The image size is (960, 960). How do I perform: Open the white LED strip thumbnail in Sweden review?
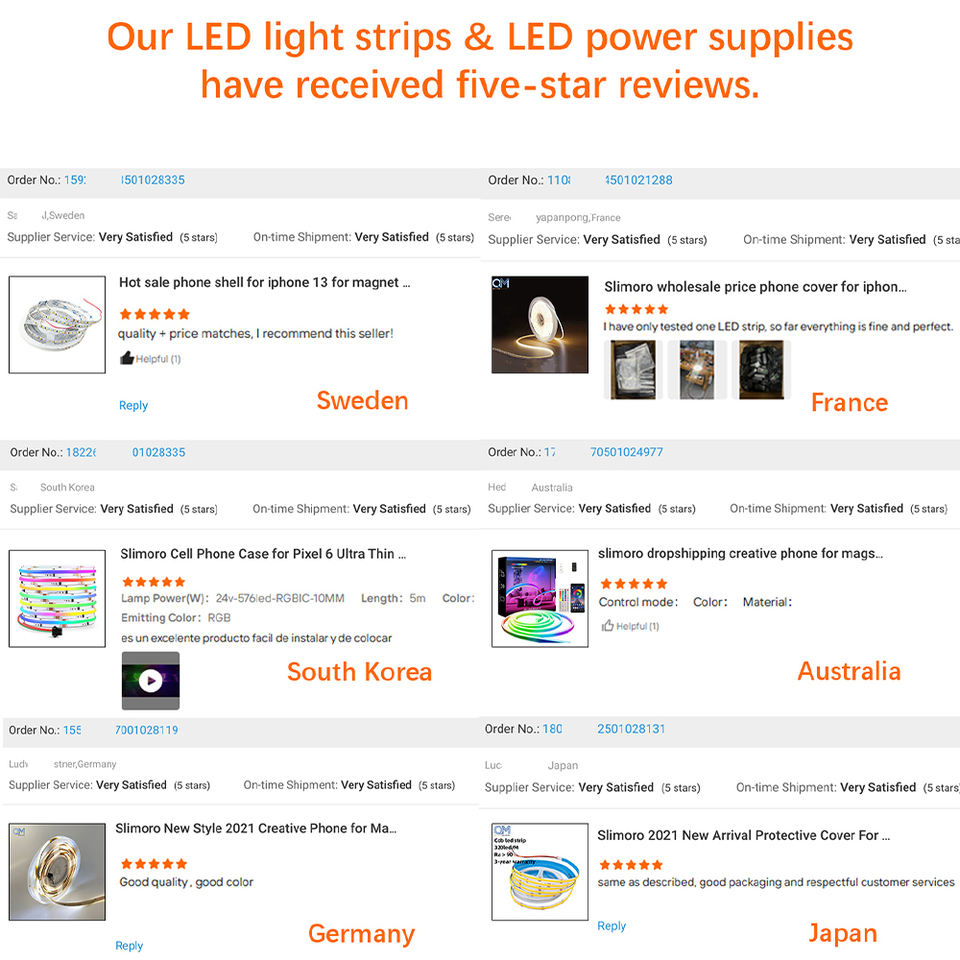pyautogui.click(x=57, y=324)
